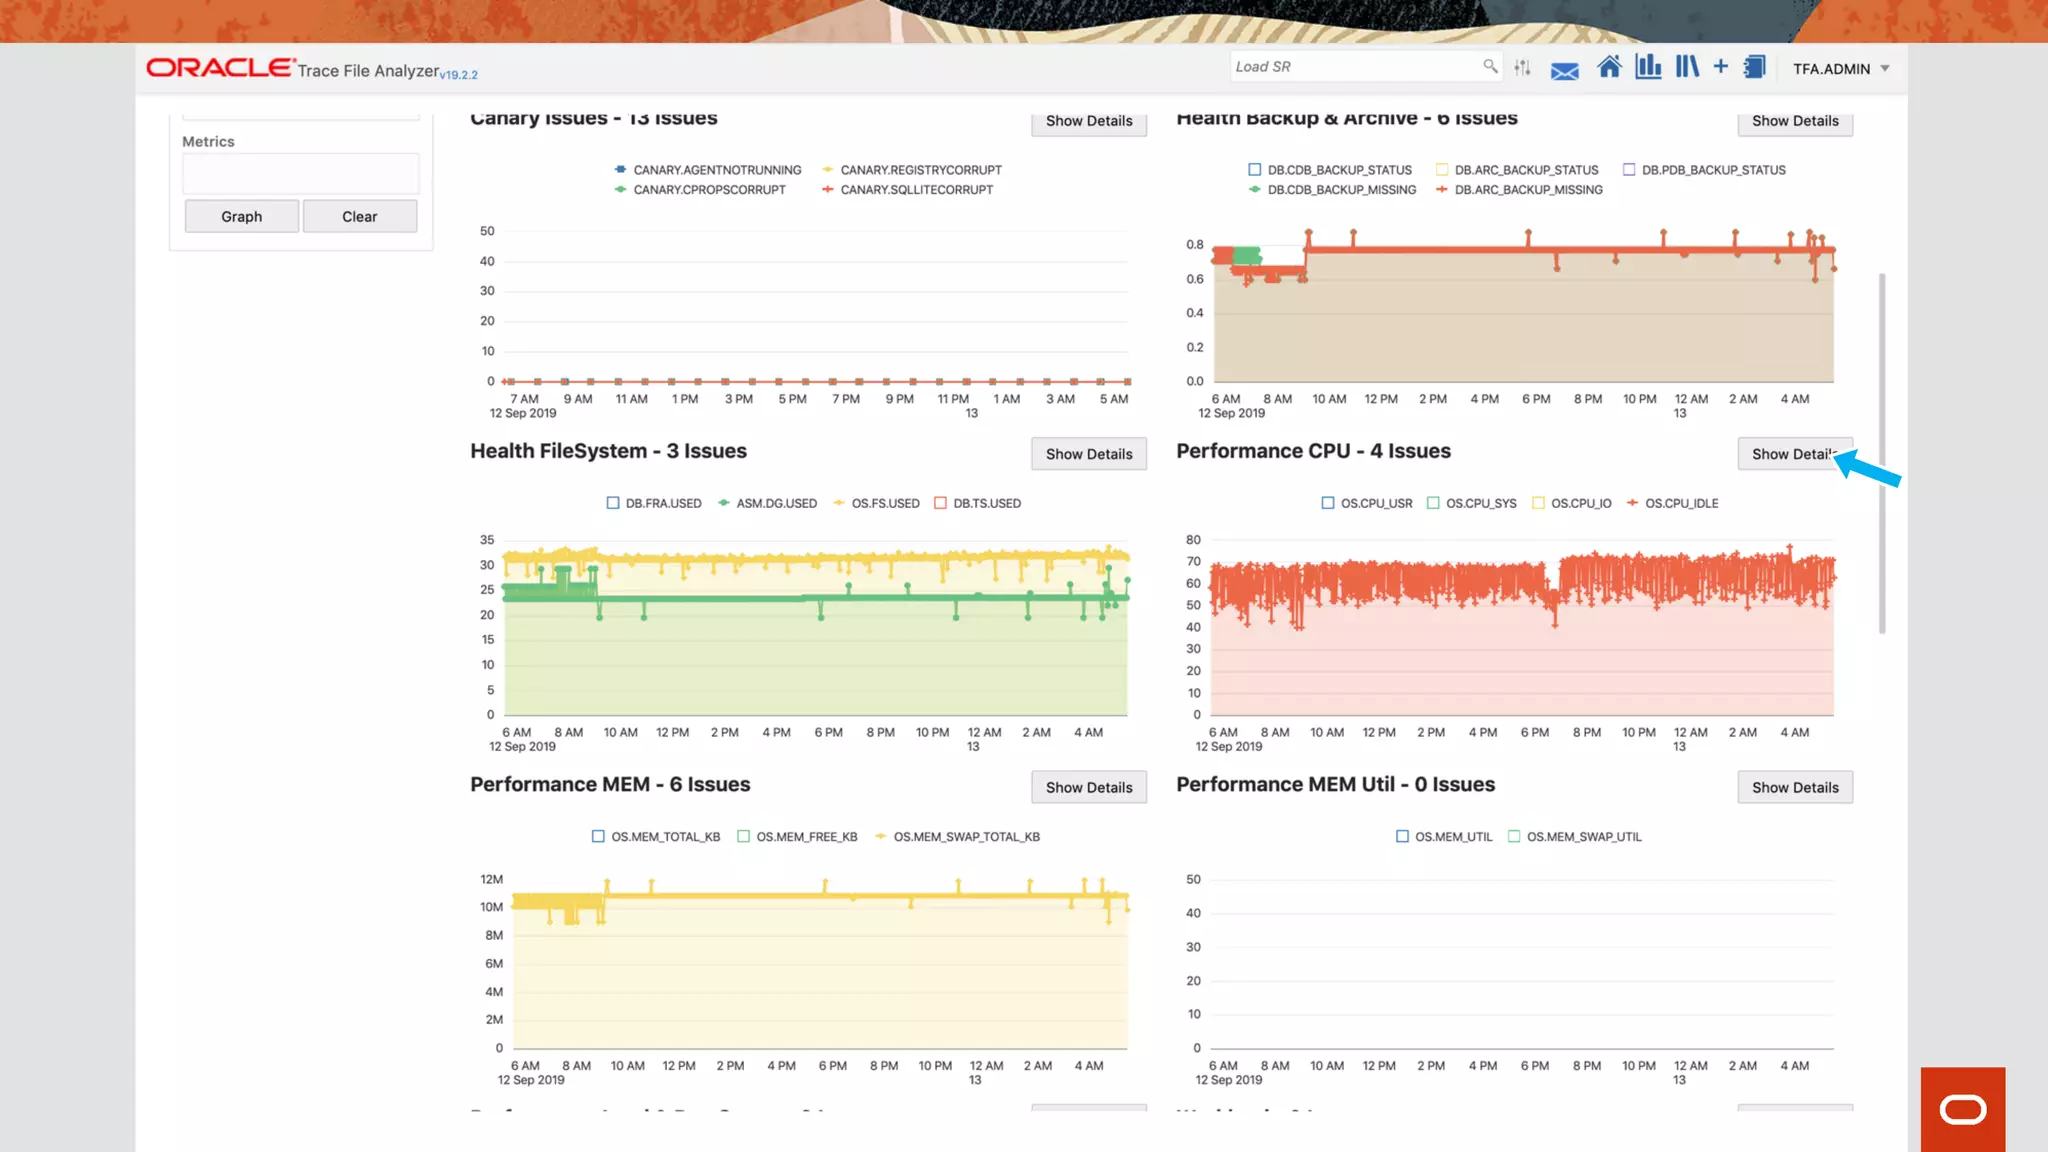Toggle OS.CPU_USR legend checkbox
The height and width of the screenshot is (1152, 2048).
1328,503
